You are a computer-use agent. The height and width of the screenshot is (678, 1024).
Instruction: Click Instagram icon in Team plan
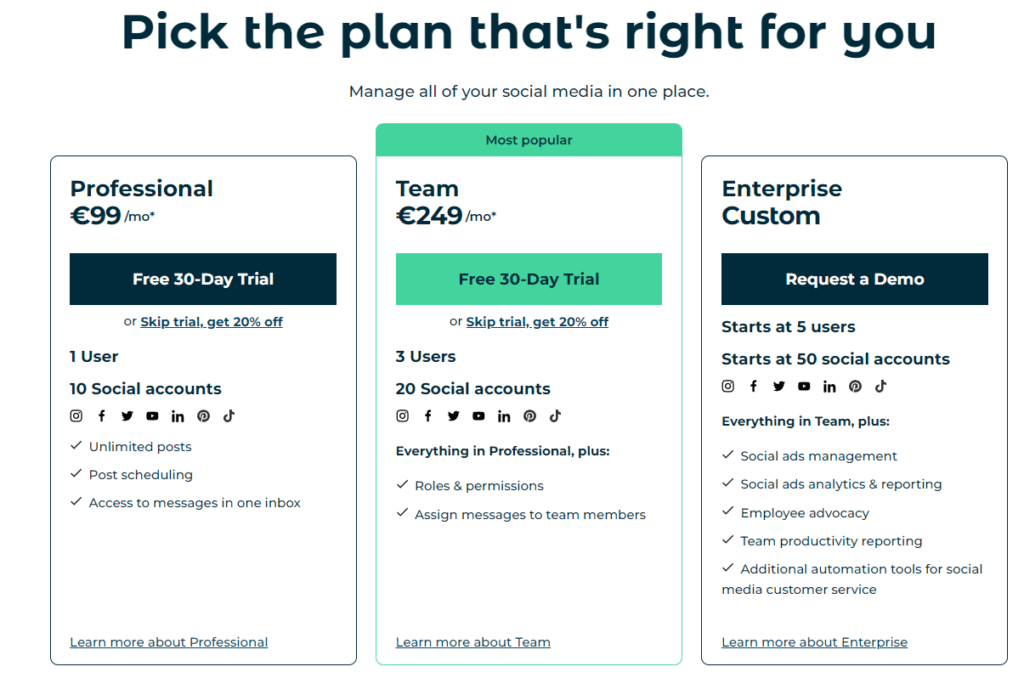click(x=402, y=416)
